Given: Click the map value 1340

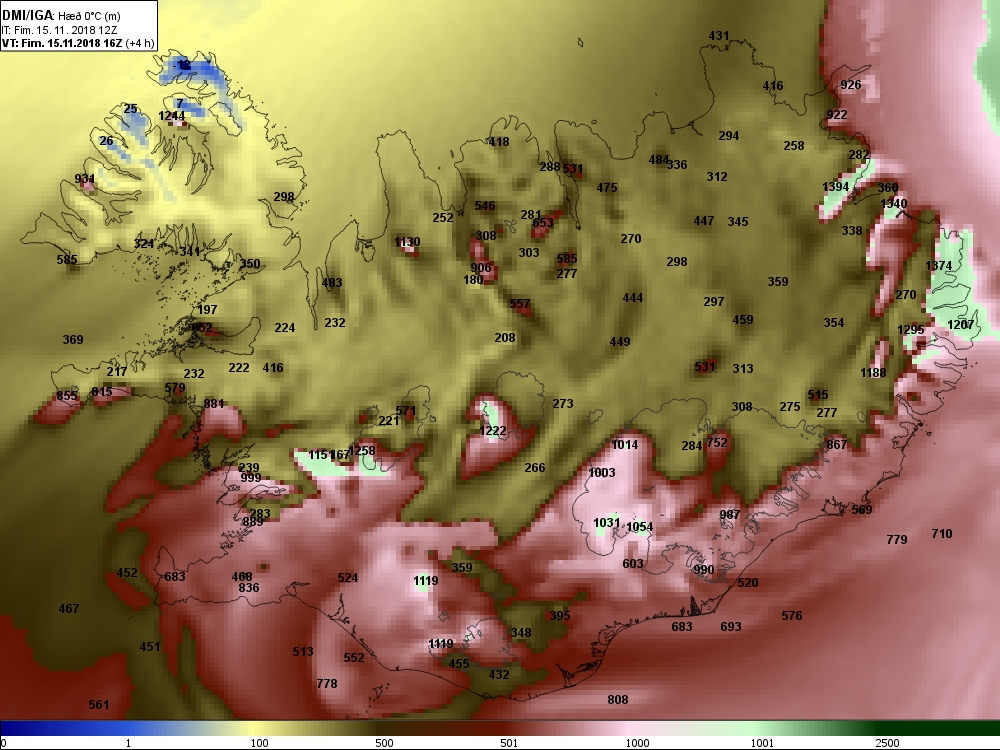Looking at the screenshot, I should click(893, 203).
